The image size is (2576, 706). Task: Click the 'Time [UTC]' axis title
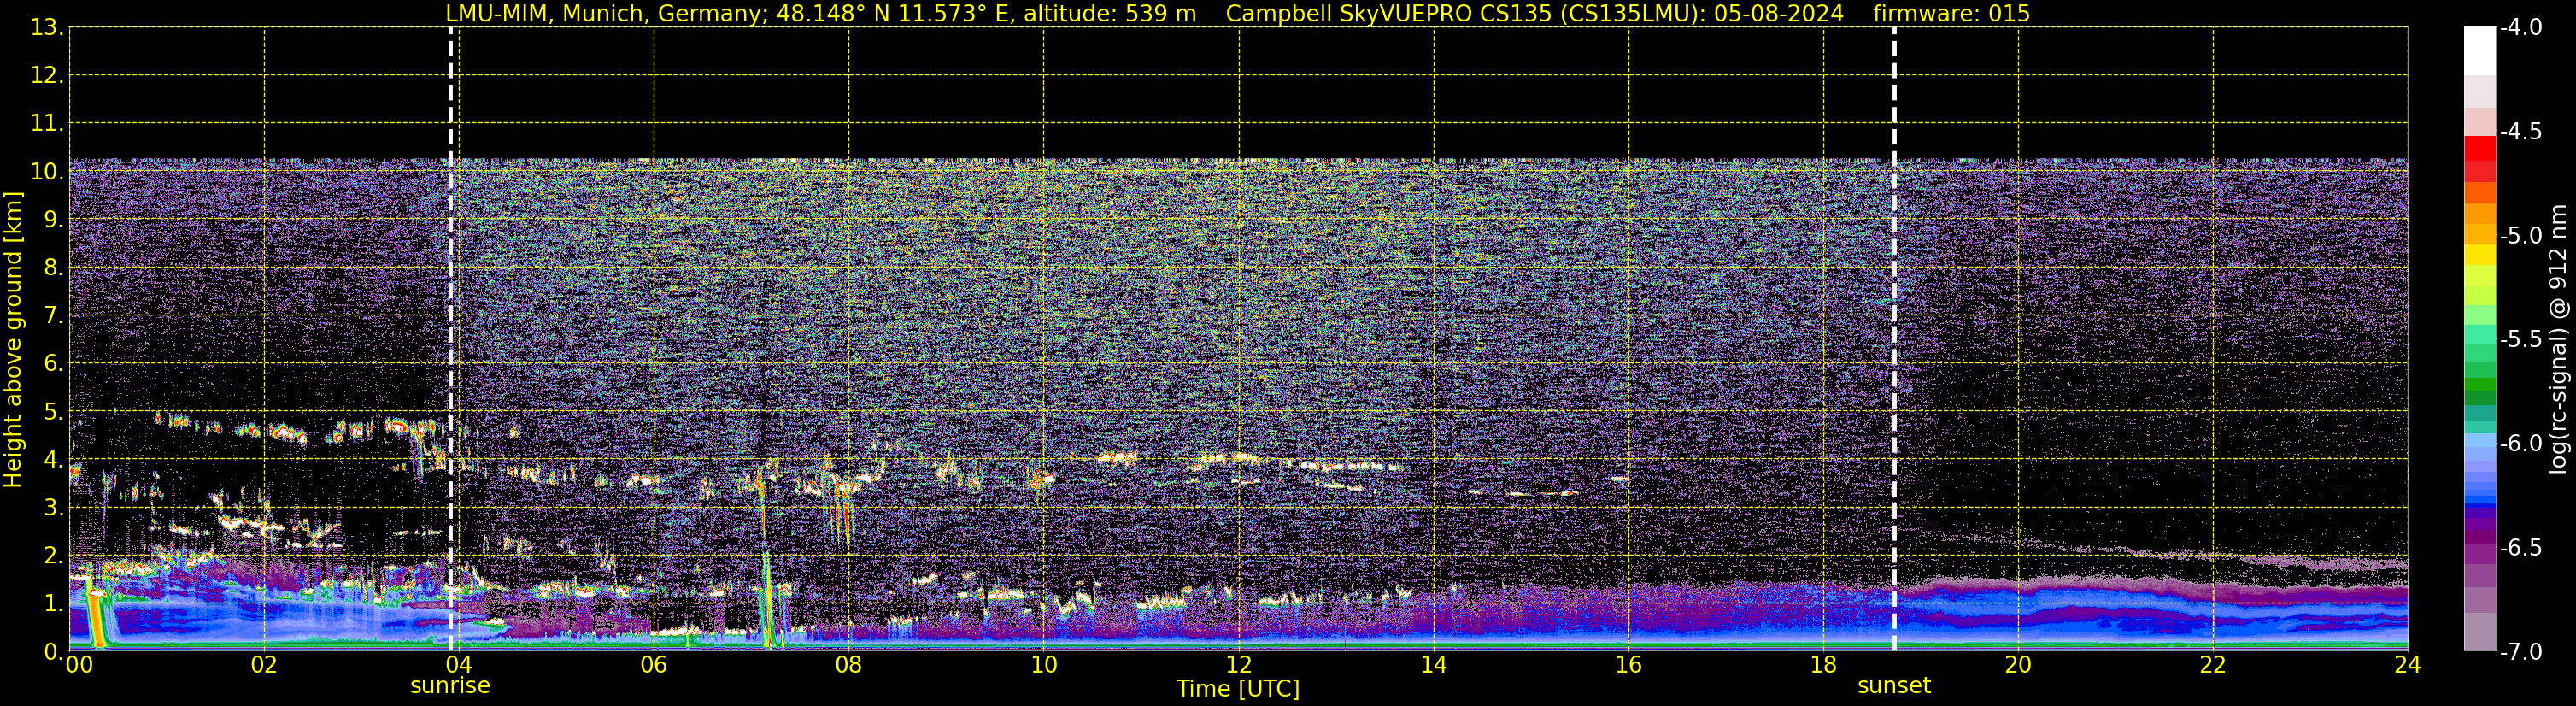[1238, 689]
